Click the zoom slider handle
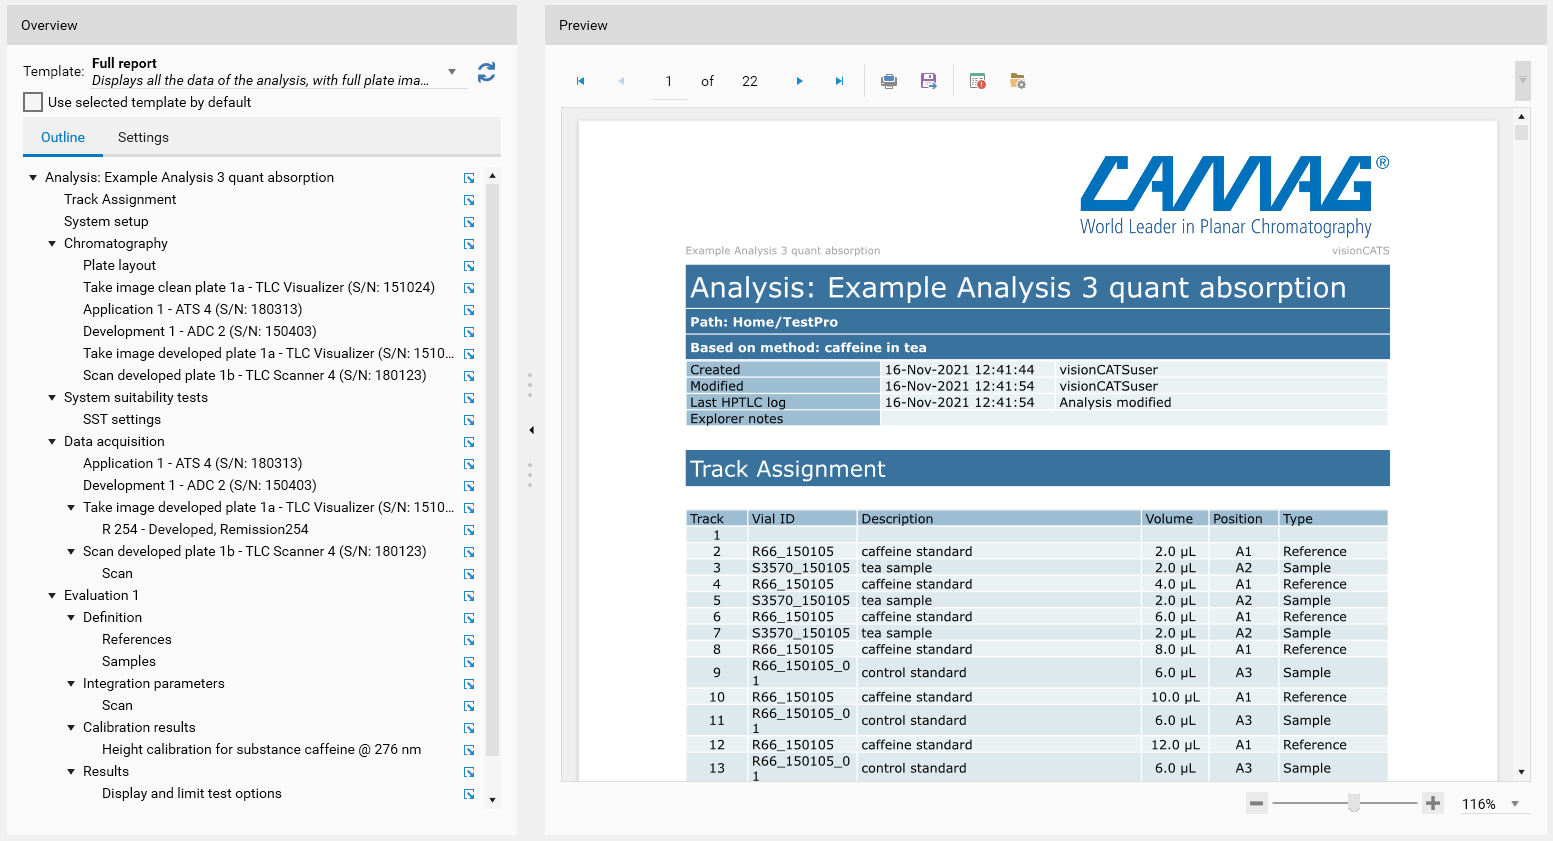Image resolution: width=1553 pixels, height=841 pixels. coord(1353,803)
